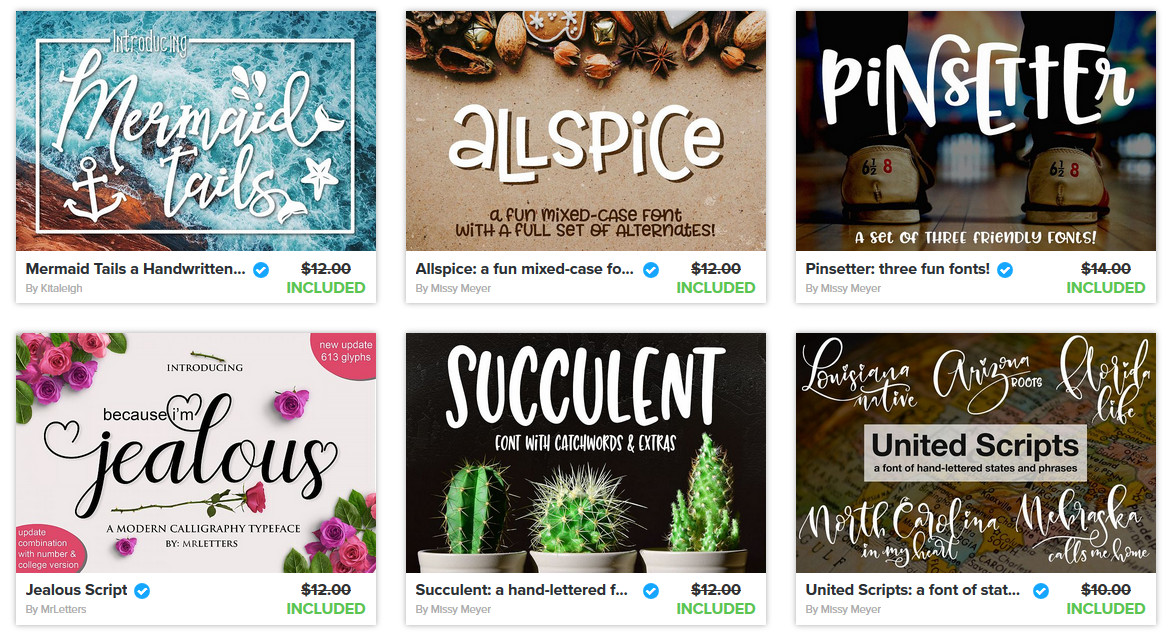
Task: Open the Jealous script preview image
Action: 195,453
